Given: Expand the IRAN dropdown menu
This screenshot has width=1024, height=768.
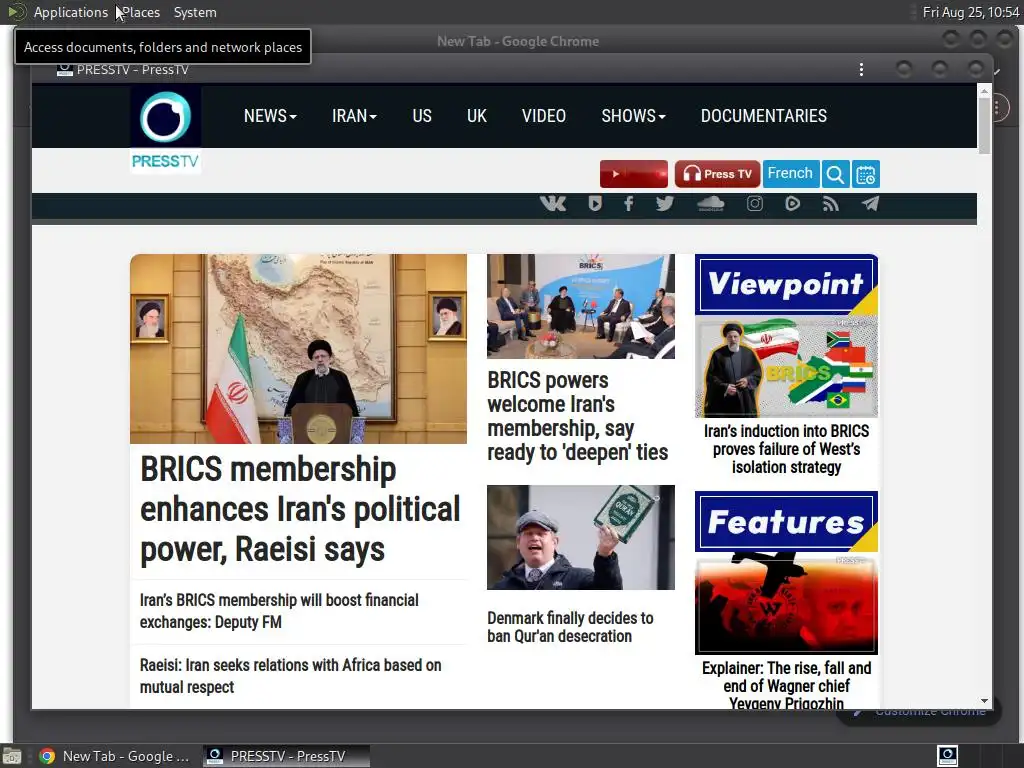Looking at the screenshot, I should point(354,116).
